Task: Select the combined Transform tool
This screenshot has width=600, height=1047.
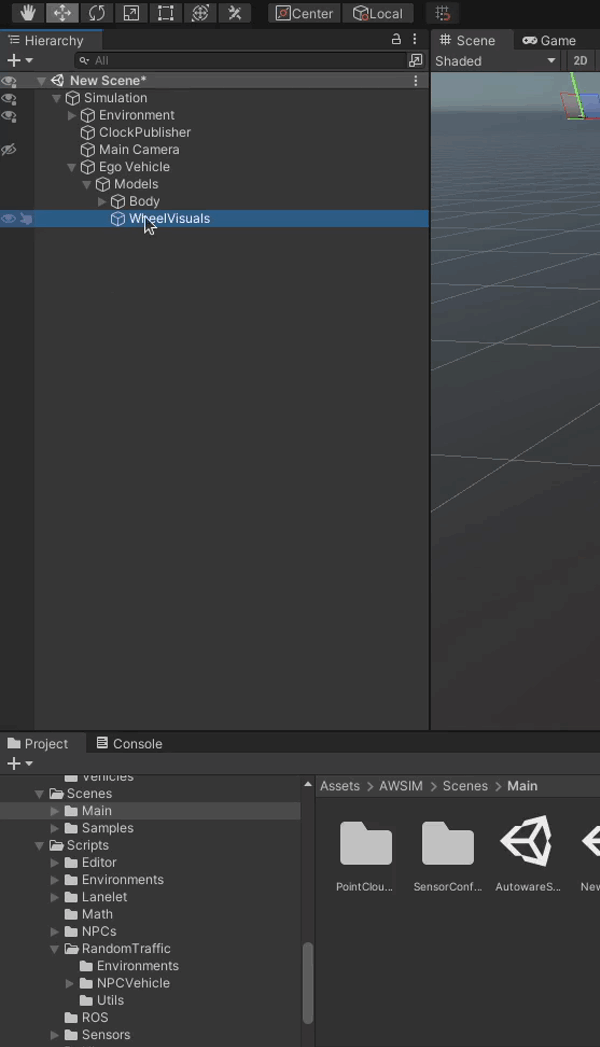Action: coord(200,13)
